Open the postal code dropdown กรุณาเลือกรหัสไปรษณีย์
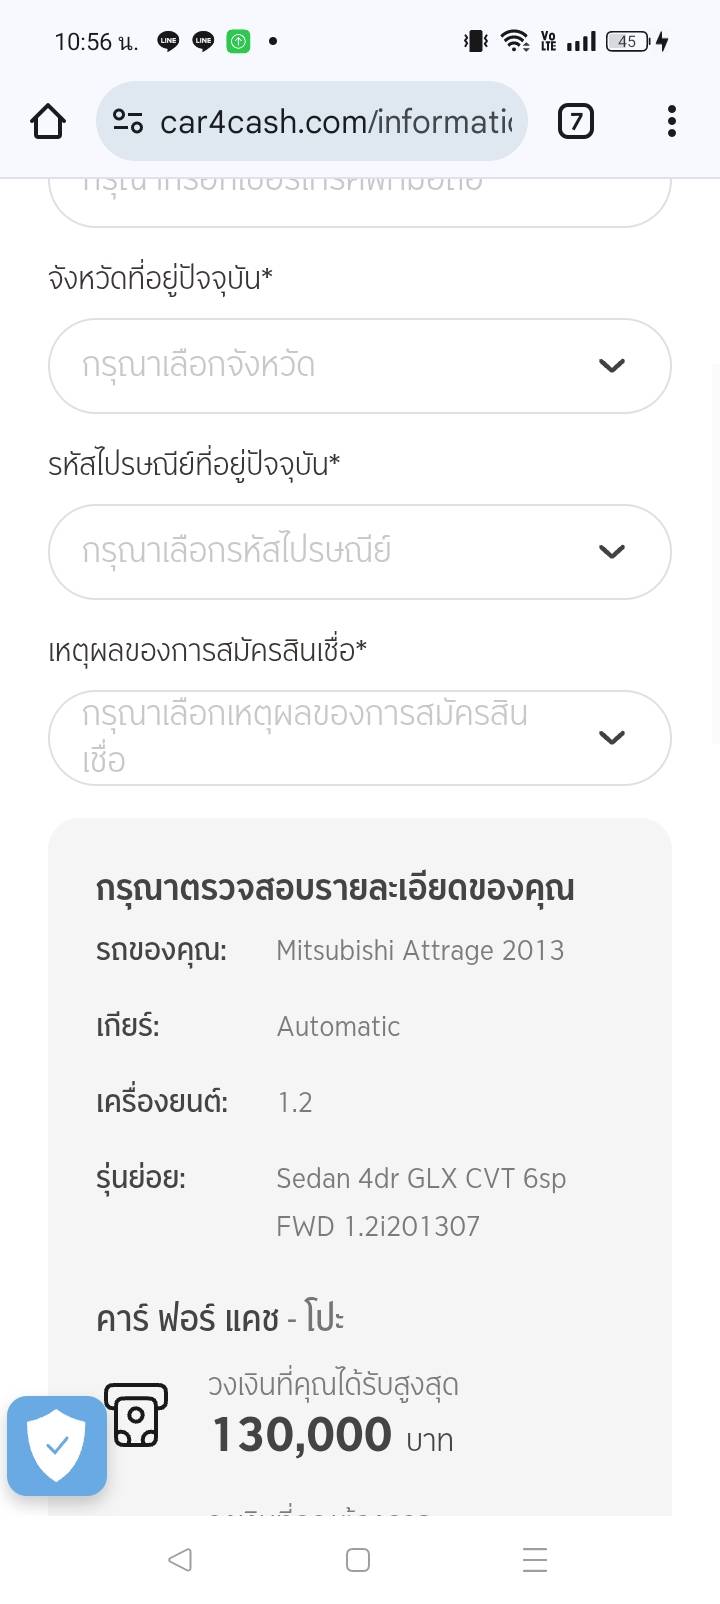 [330, 552]
